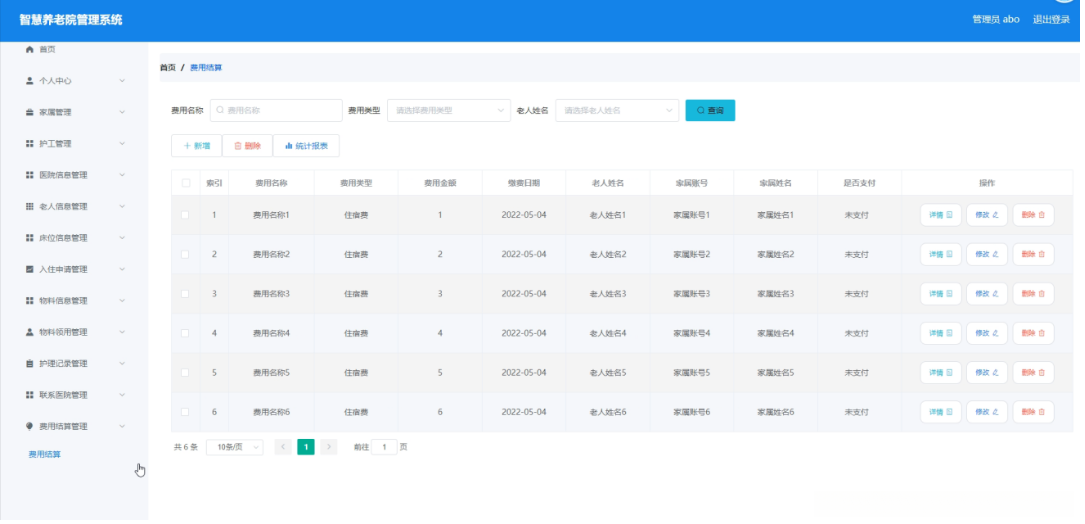Open the 统计报表 statistics report

point(307,146)
